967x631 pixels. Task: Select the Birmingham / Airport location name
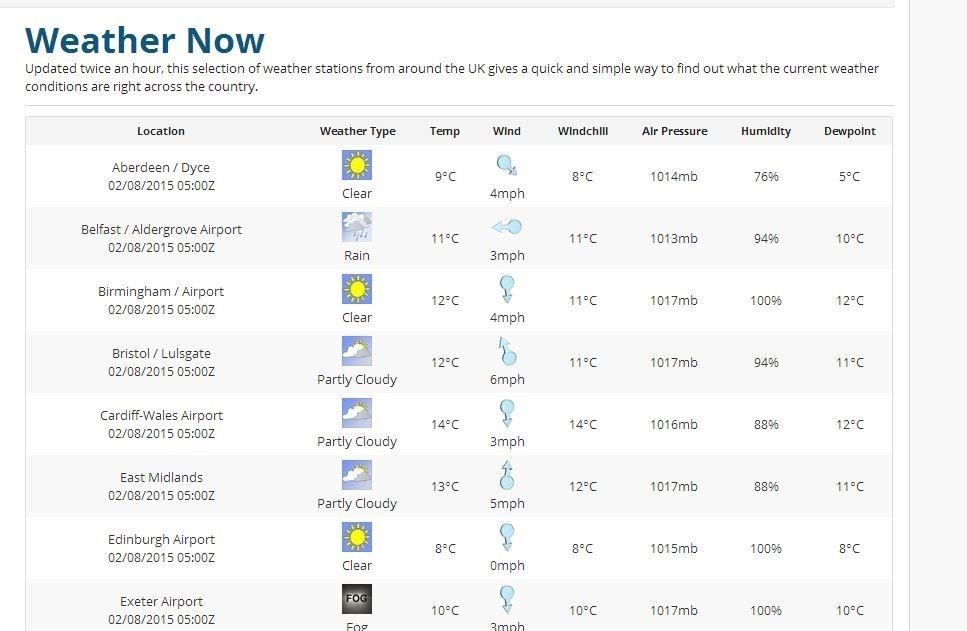pyautogui.click(x=161, y=291)
